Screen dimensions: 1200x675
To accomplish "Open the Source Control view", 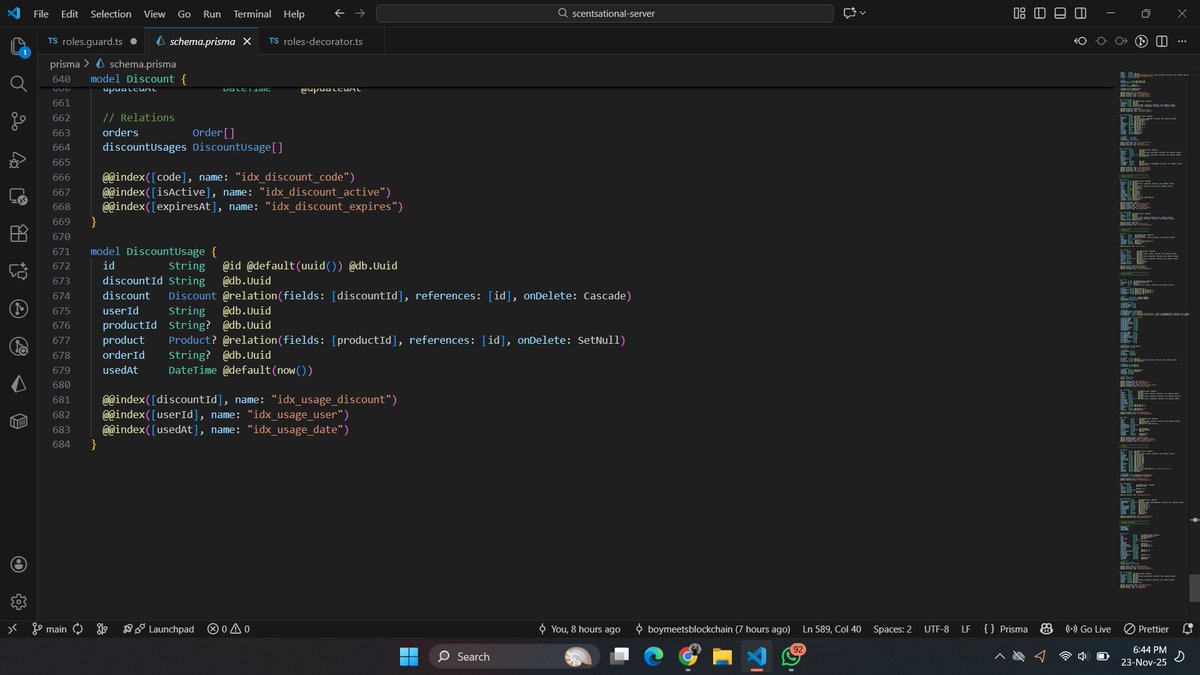I will click(x=18, y=121).
